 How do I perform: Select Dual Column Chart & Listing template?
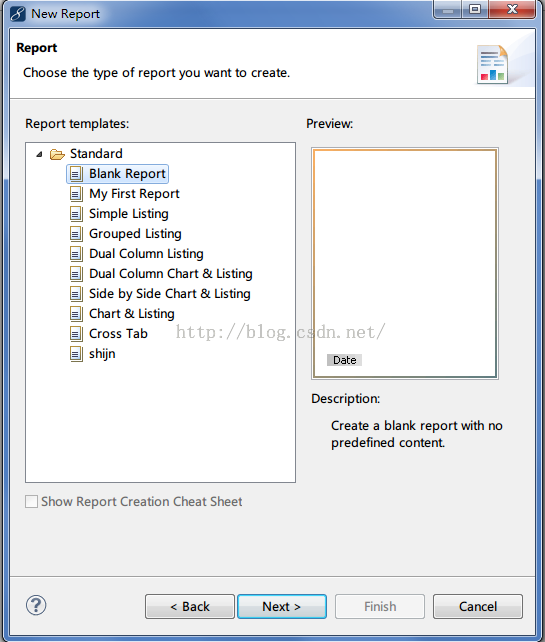click(171, 274)
